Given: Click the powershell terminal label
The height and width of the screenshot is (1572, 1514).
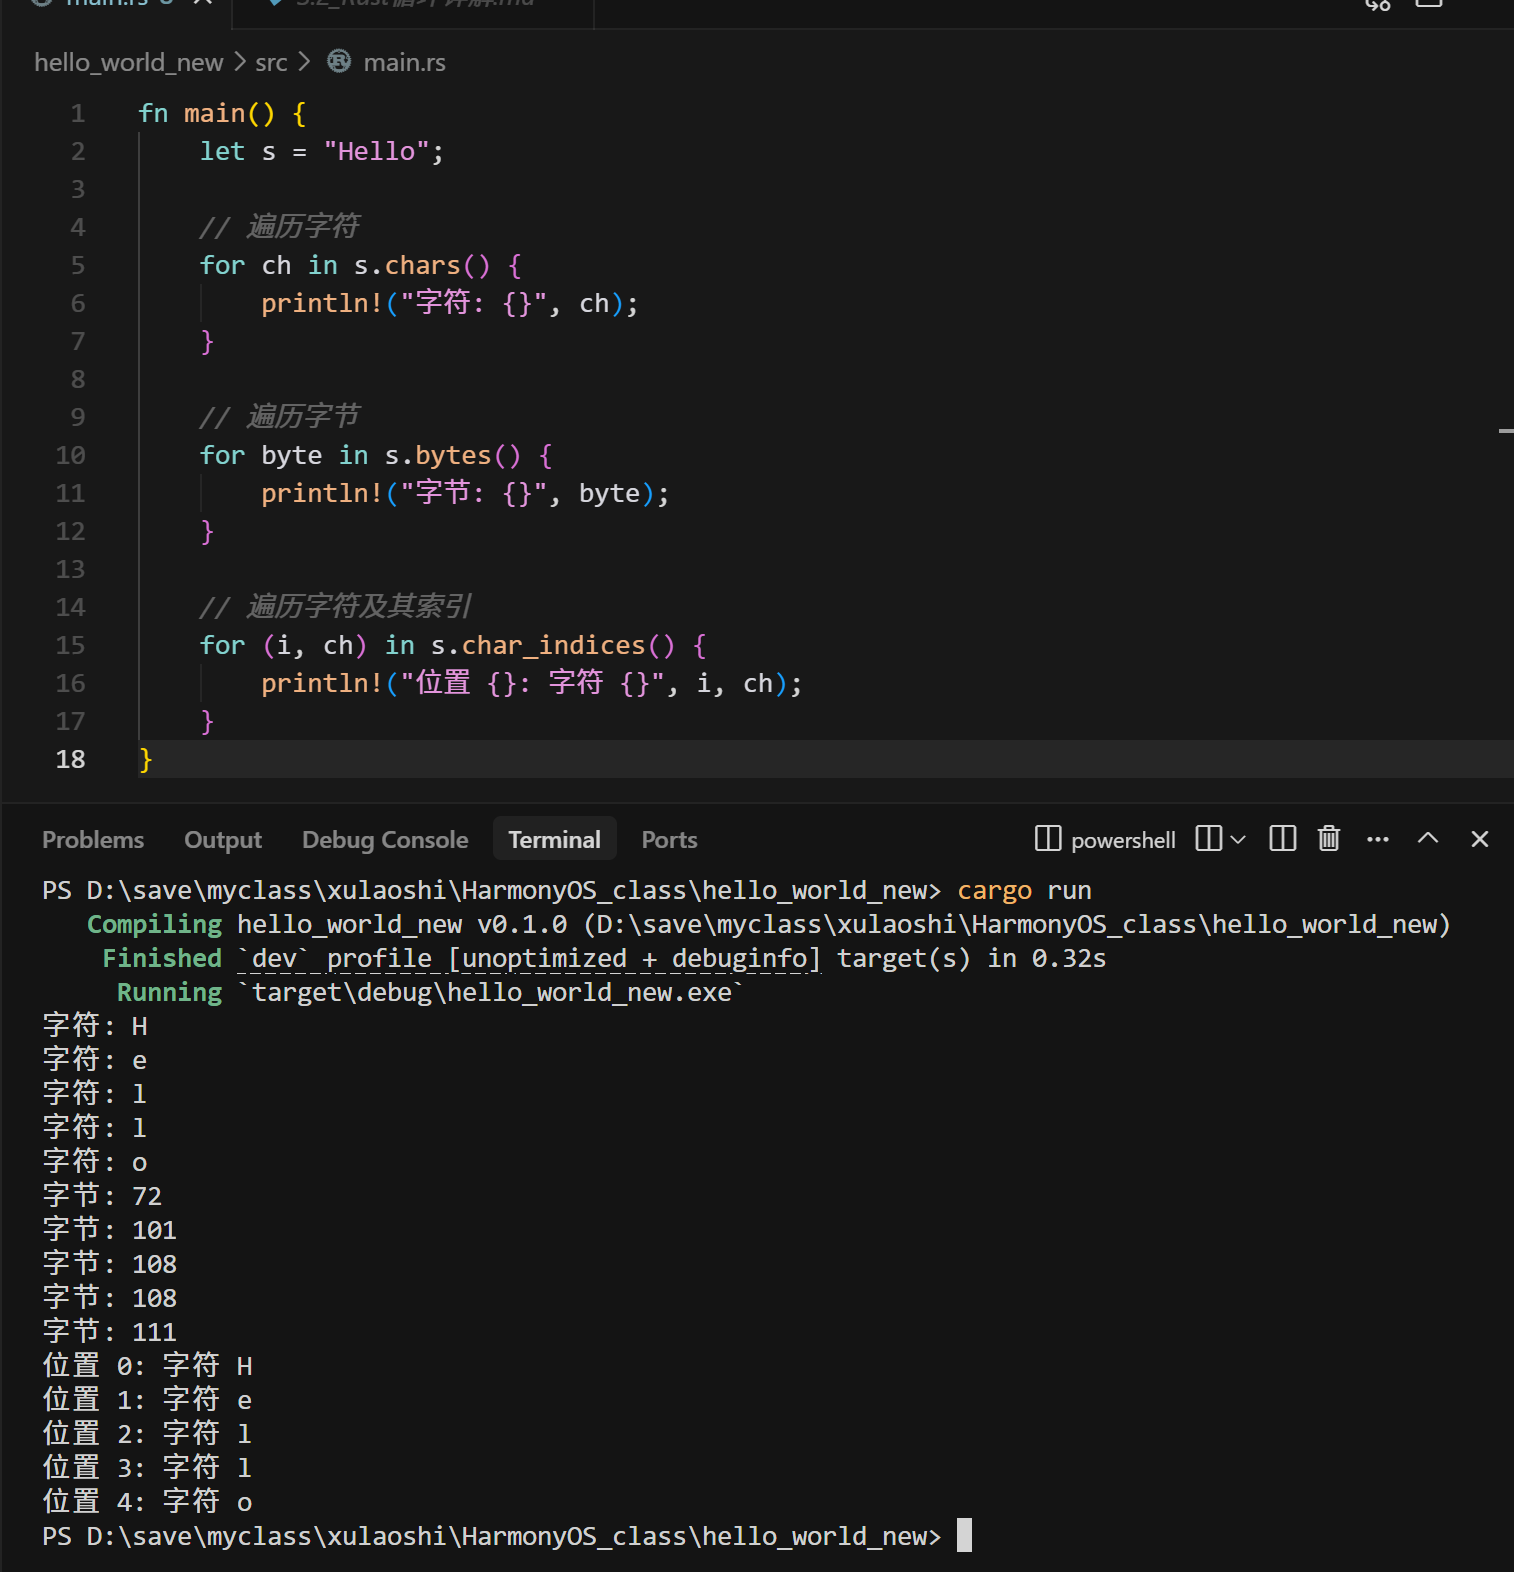Looking at the screenshot, I should pos(1123,840).
